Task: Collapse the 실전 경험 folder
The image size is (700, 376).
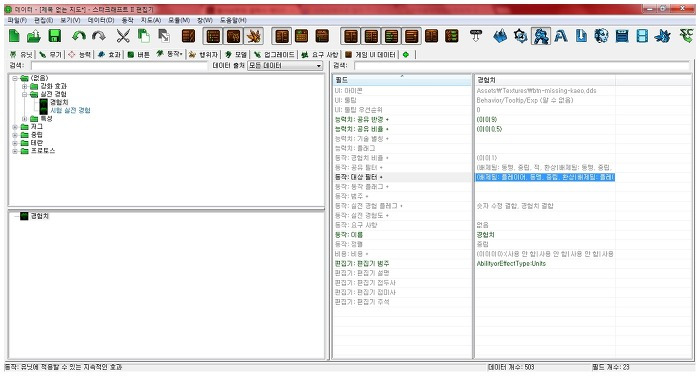Action: 25,94
